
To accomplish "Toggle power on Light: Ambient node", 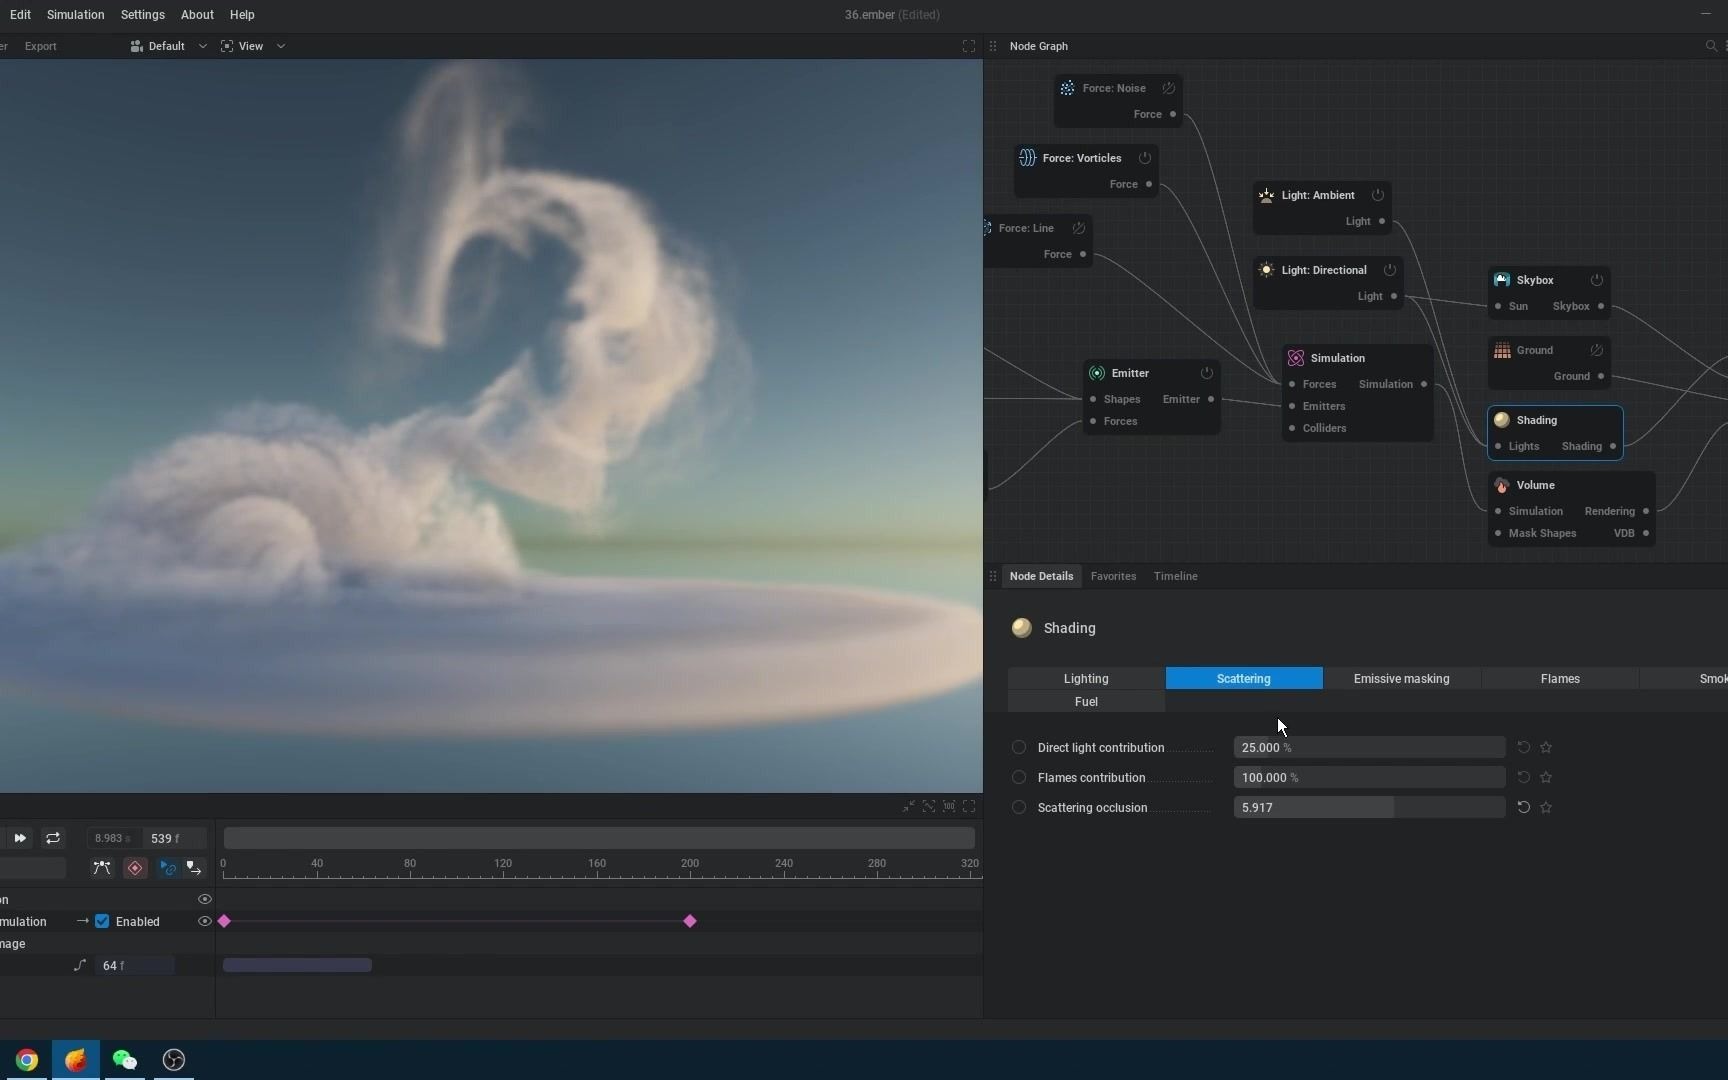I will (1378, 195).
